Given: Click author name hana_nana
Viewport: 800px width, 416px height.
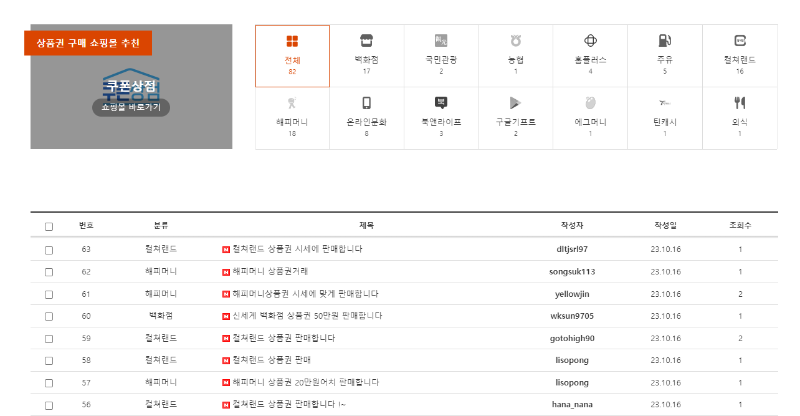Looking at the screenshot, I should 572,405.
